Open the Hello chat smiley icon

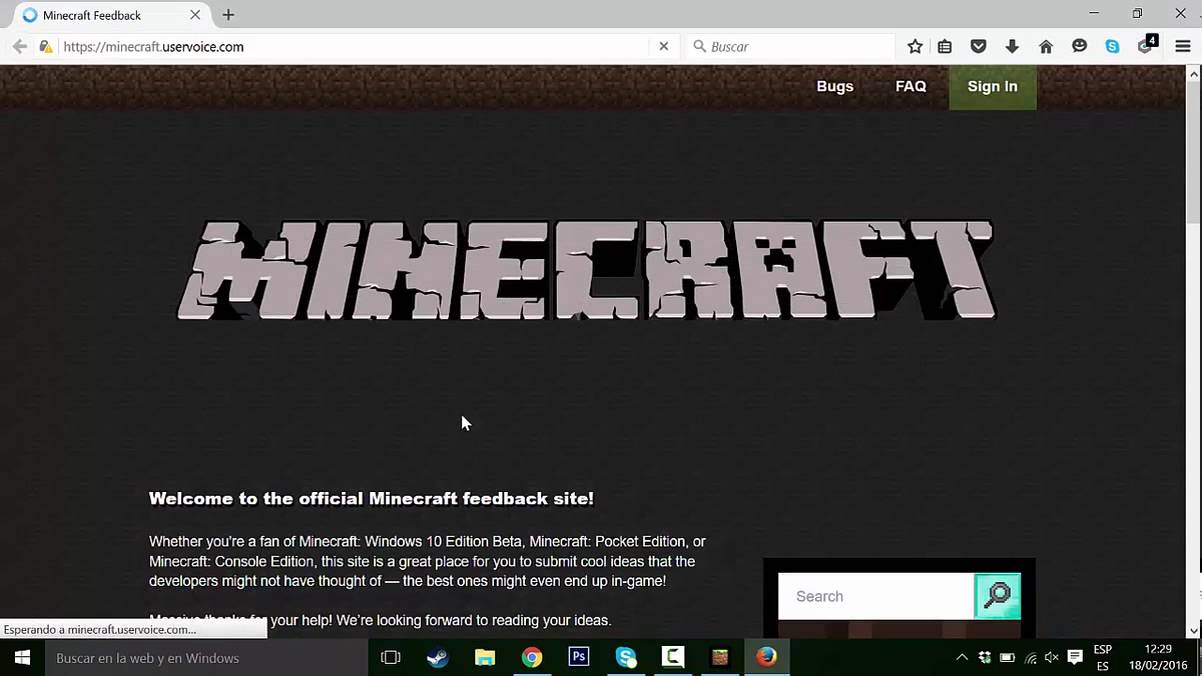1079,46
